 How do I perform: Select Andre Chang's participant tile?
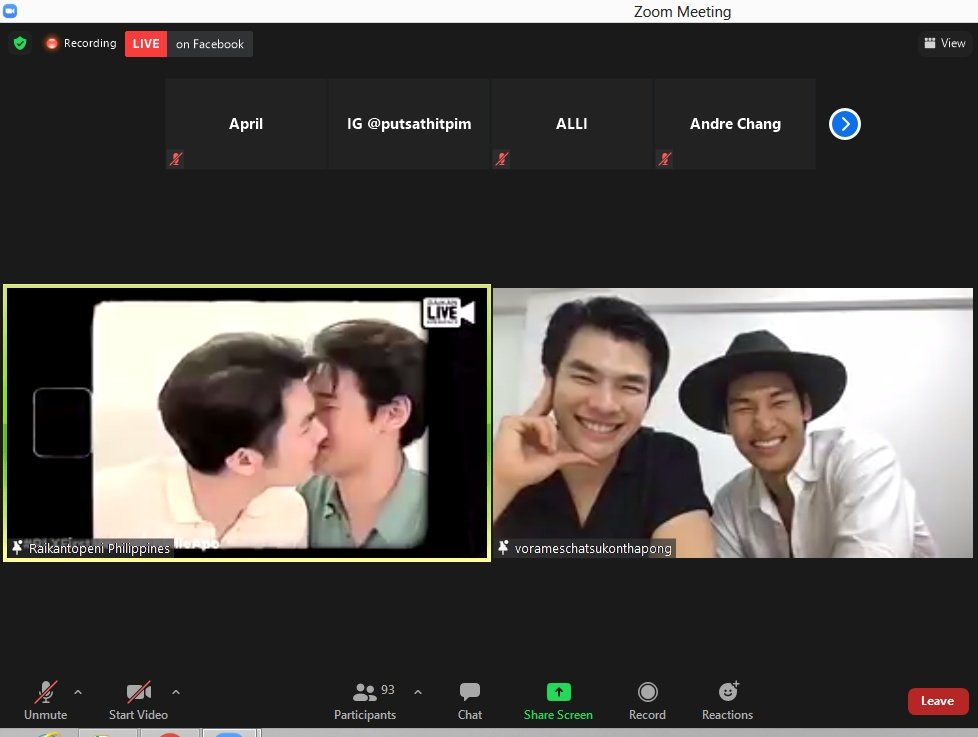pos(735,123)
